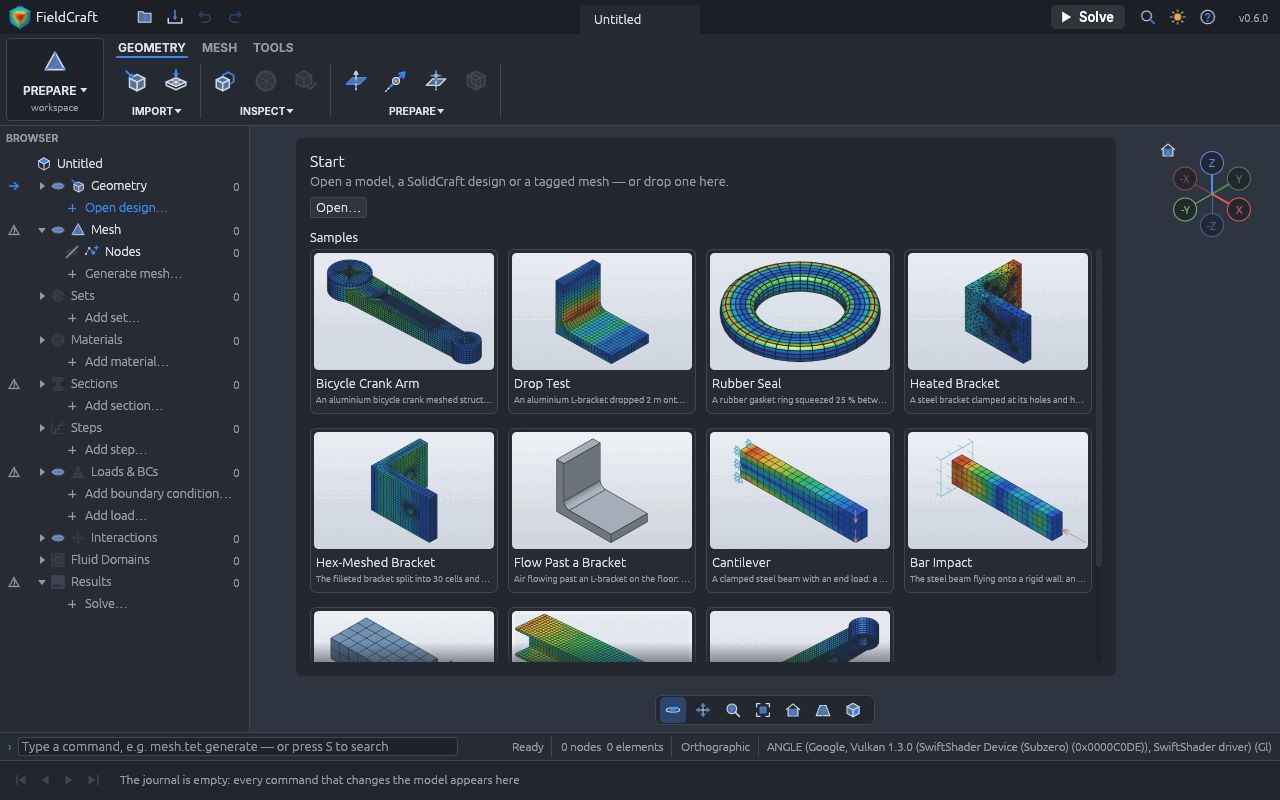Switch to the MESH ribbon tab

coord(220,47)
